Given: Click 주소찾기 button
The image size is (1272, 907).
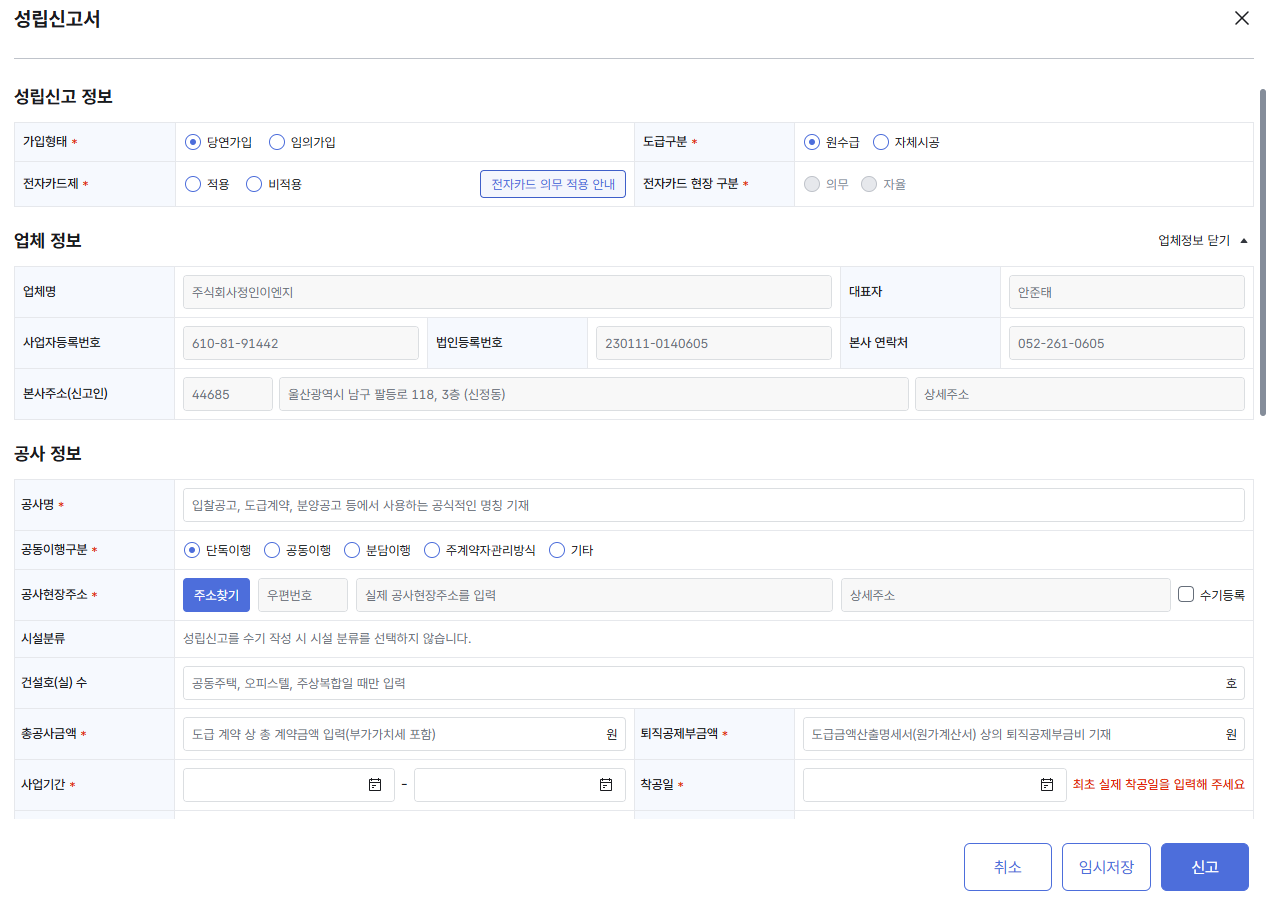Looking at the screenshot, I should coord(216,595).
